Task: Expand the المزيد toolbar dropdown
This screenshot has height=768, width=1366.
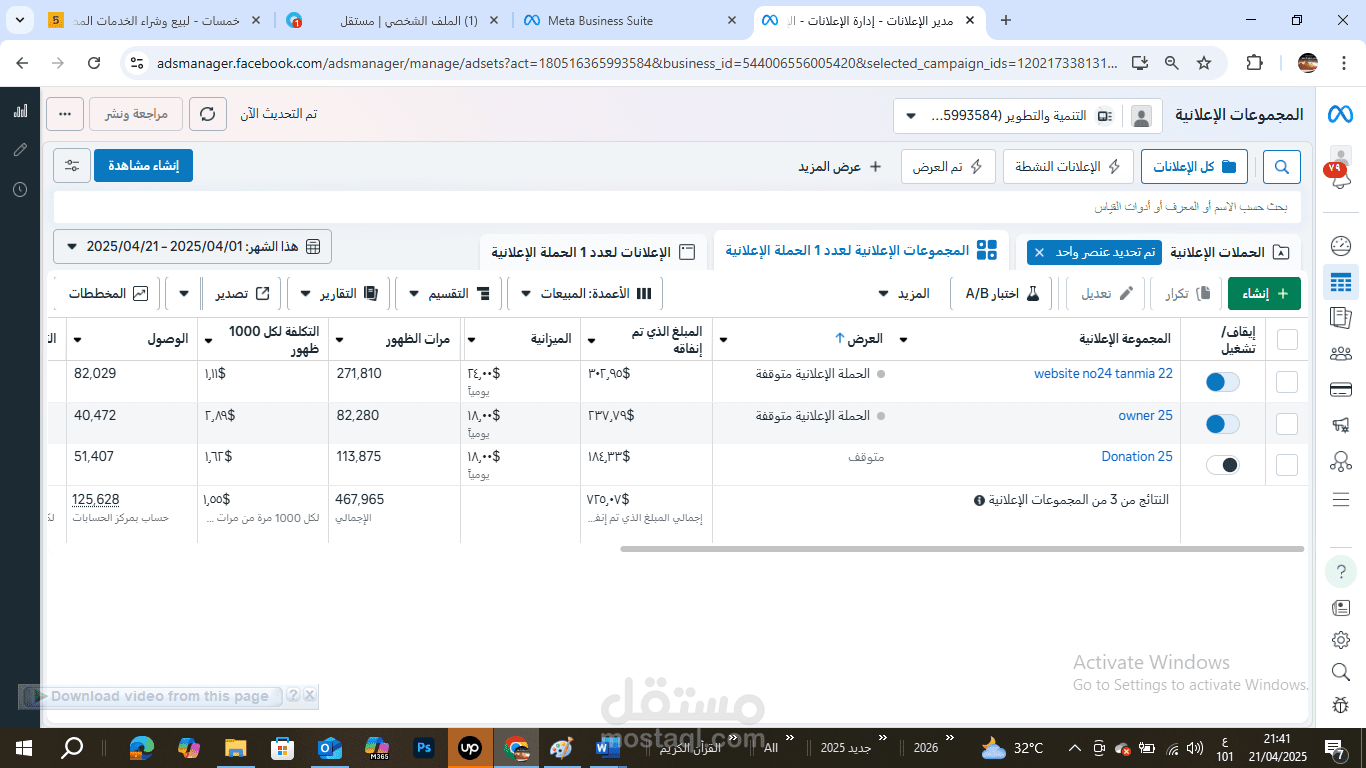Action: coord(903,293)
